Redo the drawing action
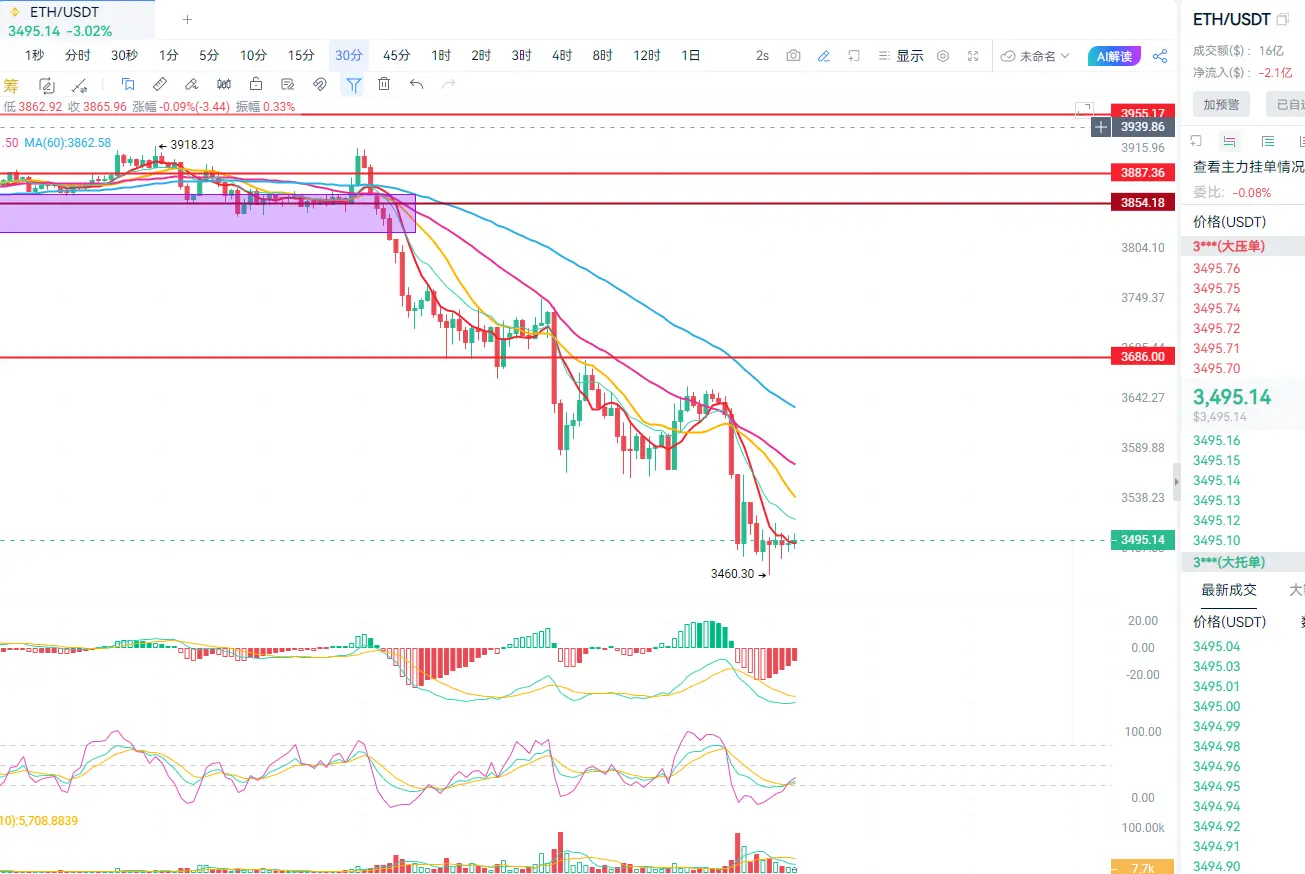This screenshot has height=874, width=1305. (449, 84)
